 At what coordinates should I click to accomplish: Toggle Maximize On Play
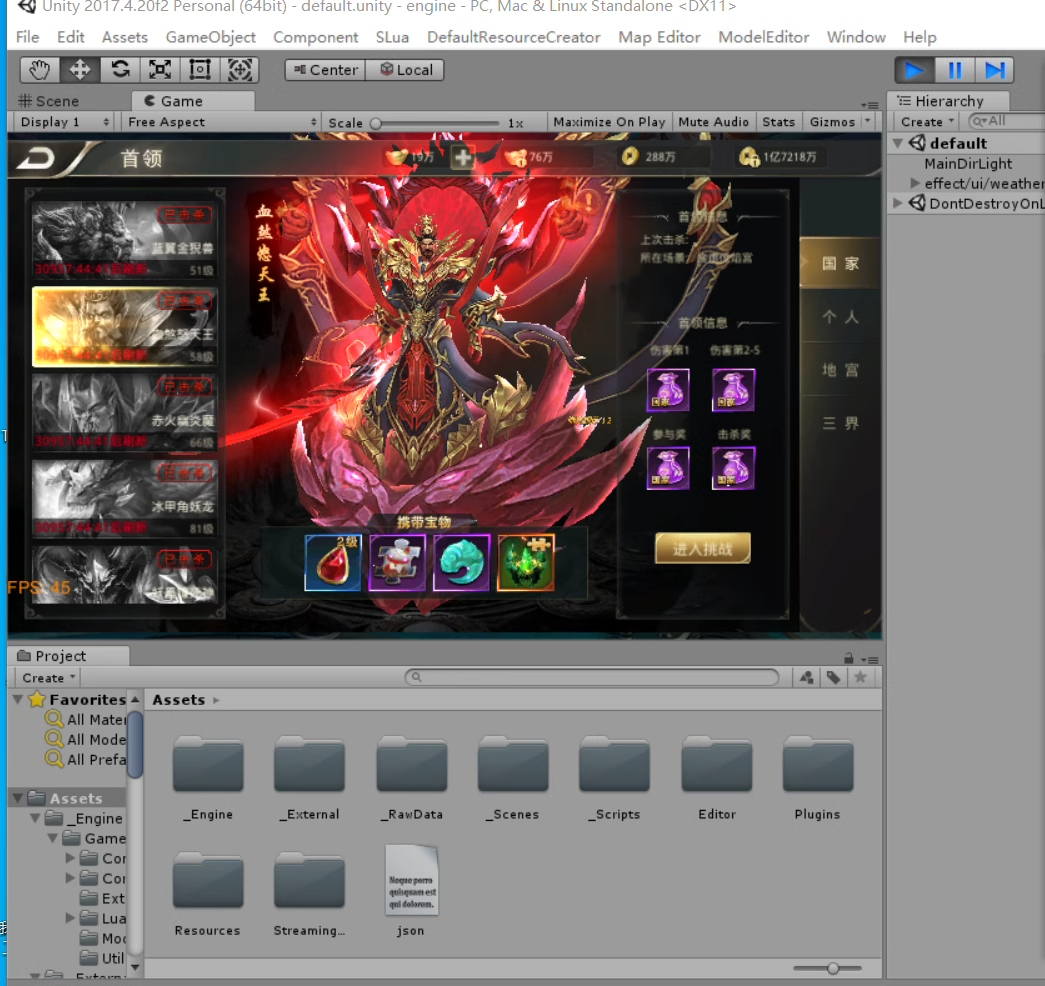coord(609,122)
